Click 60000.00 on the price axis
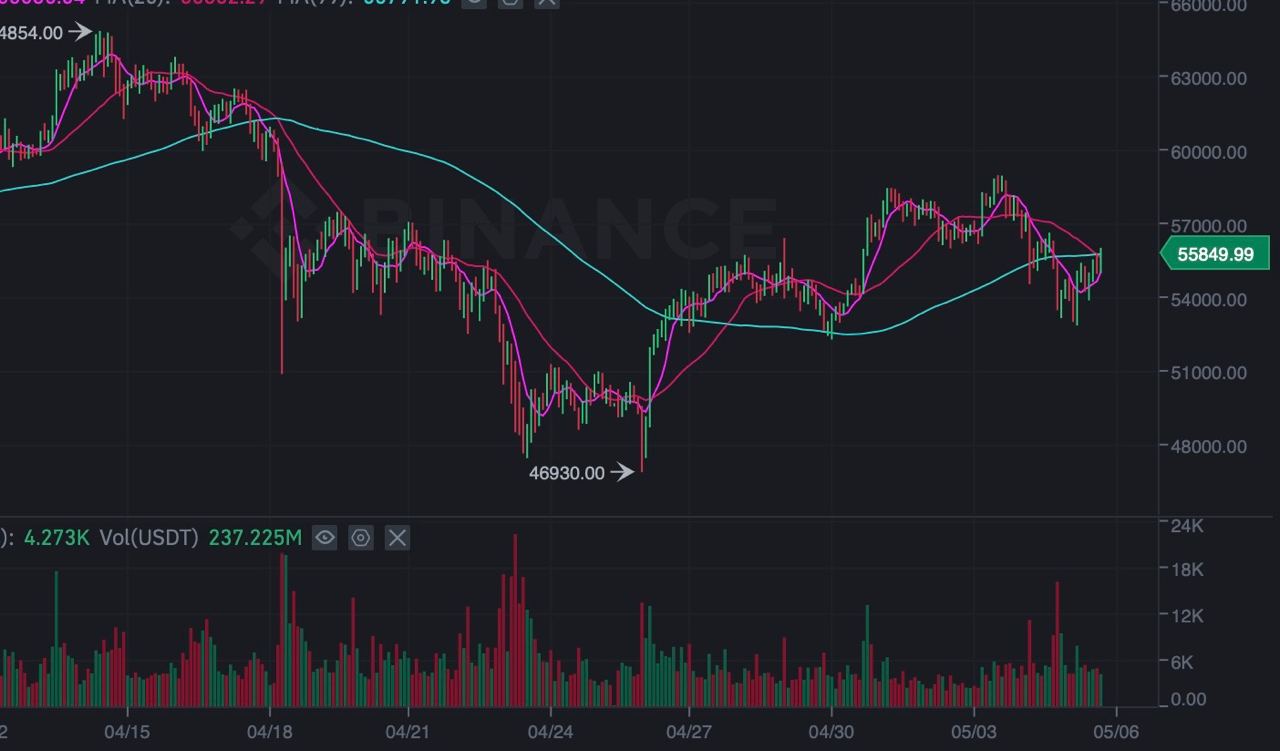The width and height of the screenshot is (1280, 751). [x=1208, y=152]
